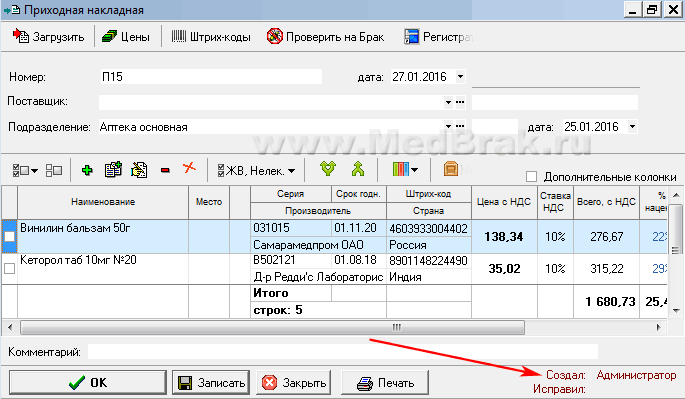Add a new row with green plus

(x=87, y=170)
